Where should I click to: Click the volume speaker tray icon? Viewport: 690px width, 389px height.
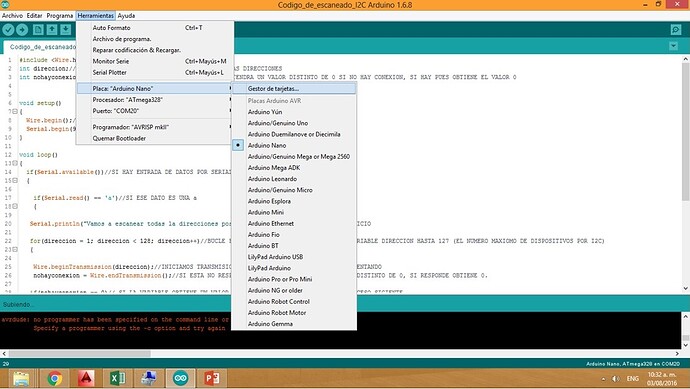pos(616,379)
